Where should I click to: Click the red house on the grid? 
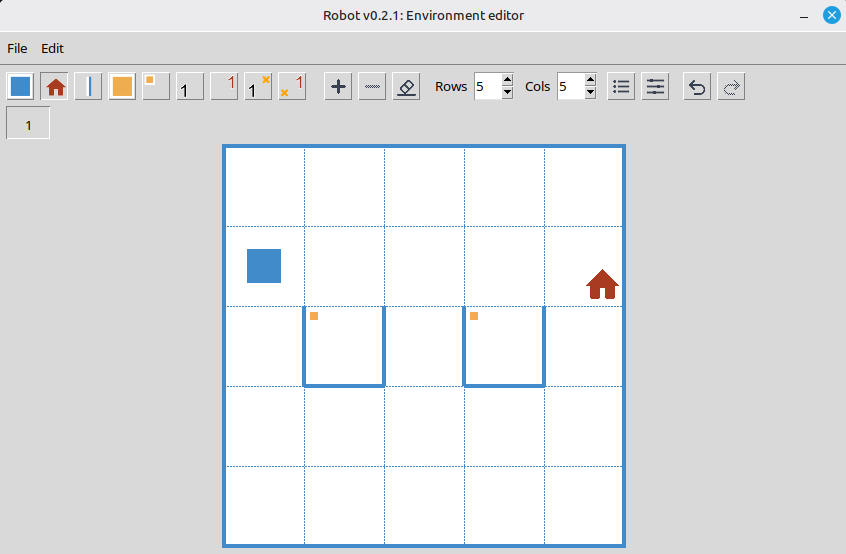(x=602, y=284)
